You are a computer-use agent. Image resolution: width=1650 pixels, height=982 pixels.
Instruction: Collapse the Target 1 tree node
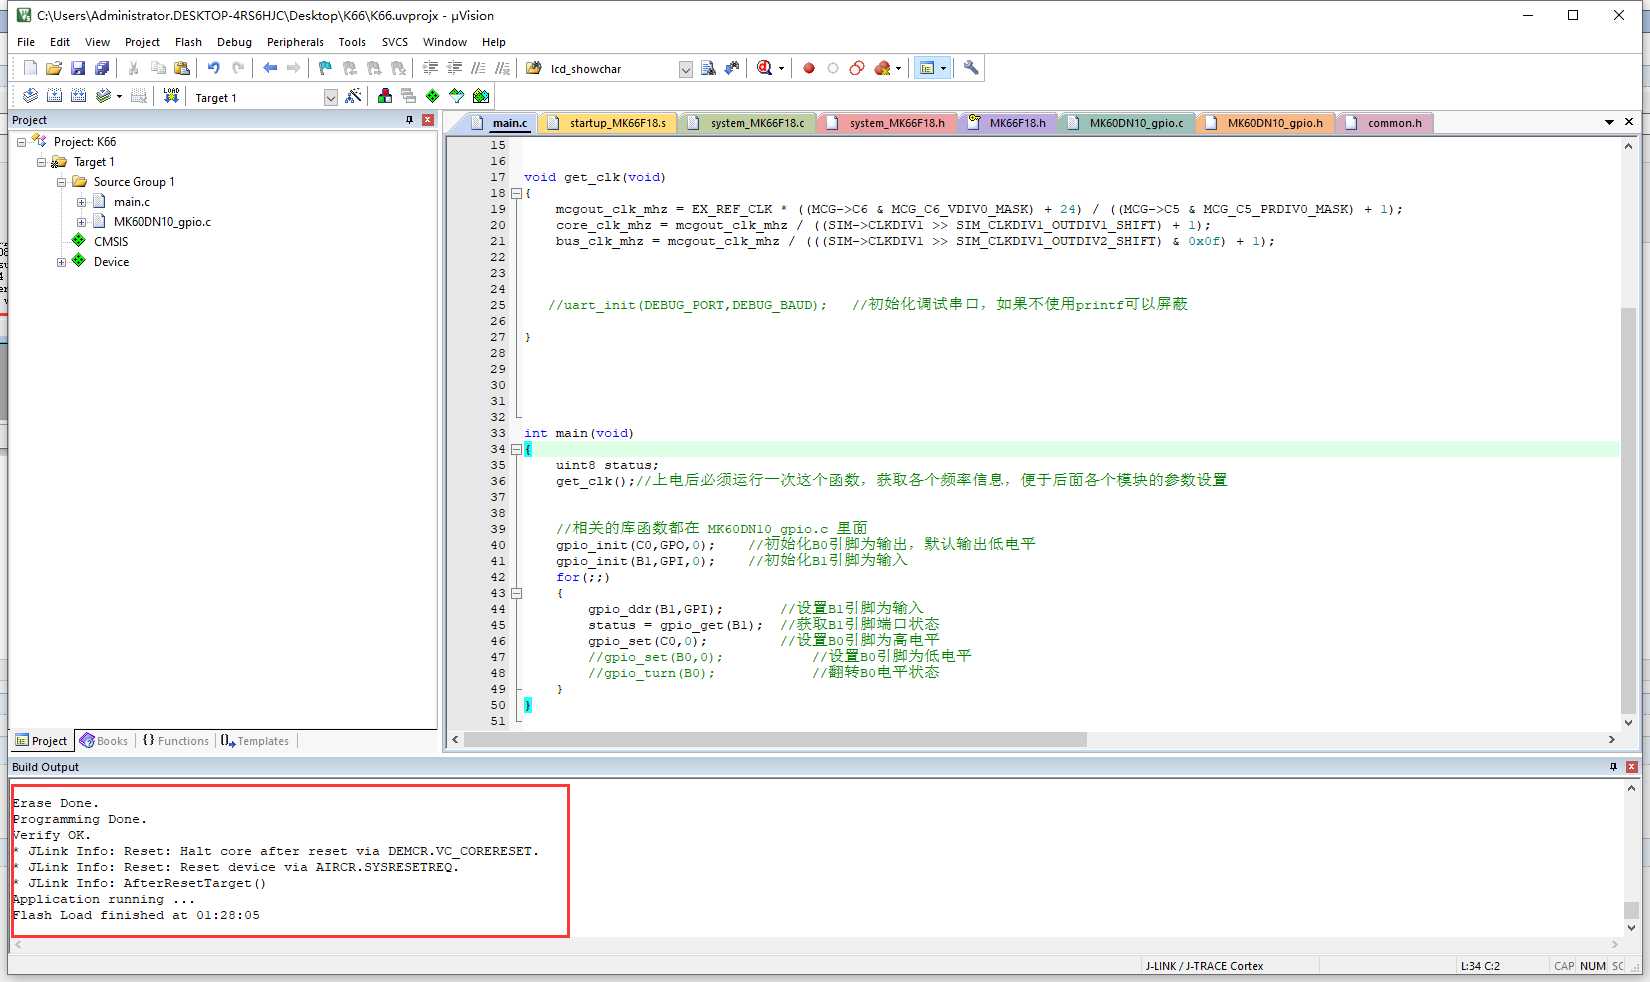tap(41, 162)
